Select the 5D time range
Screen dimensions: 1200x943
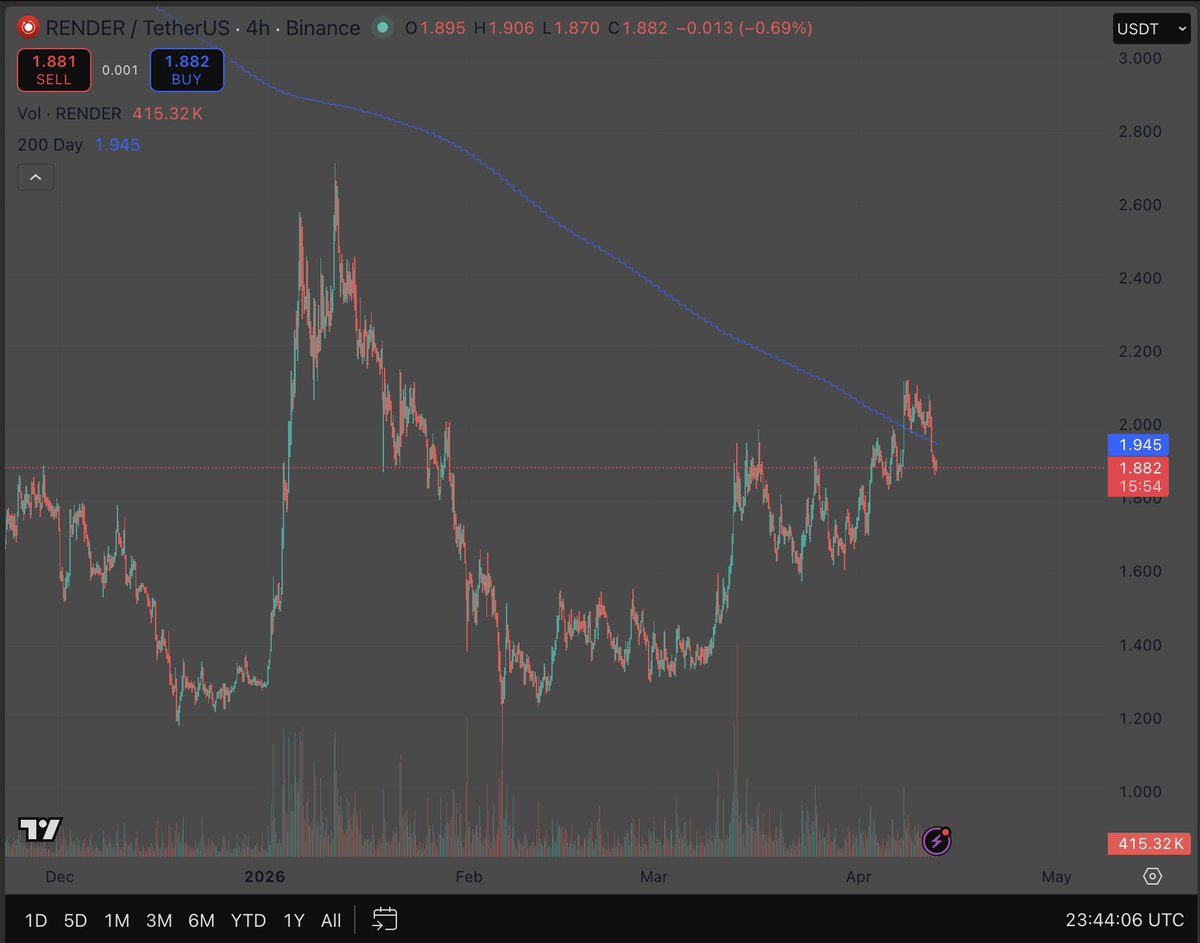point(76,920)
